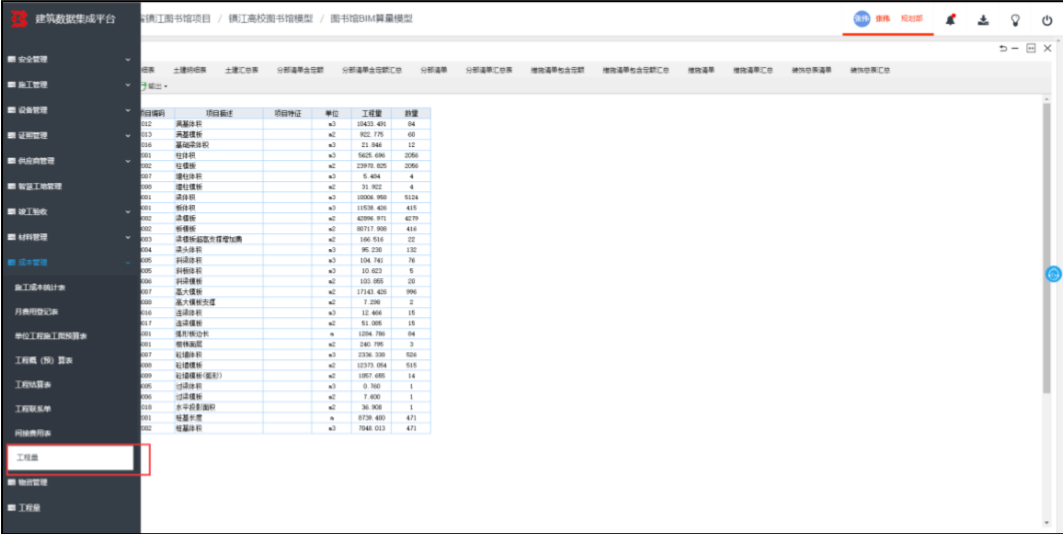Click 图书馆BIM算量模型 breadcrumb link
This screenshot has width=1063, height=534.
[372, 19]
